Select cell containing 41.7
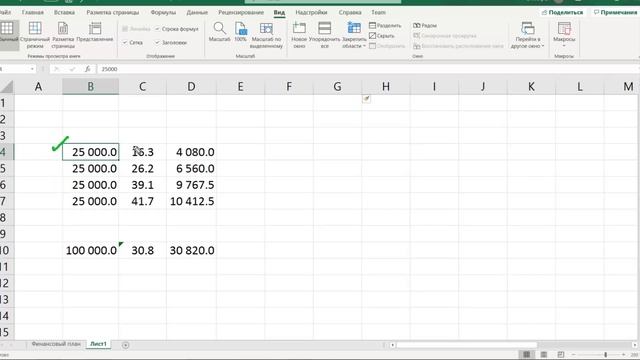 (142, 201)
